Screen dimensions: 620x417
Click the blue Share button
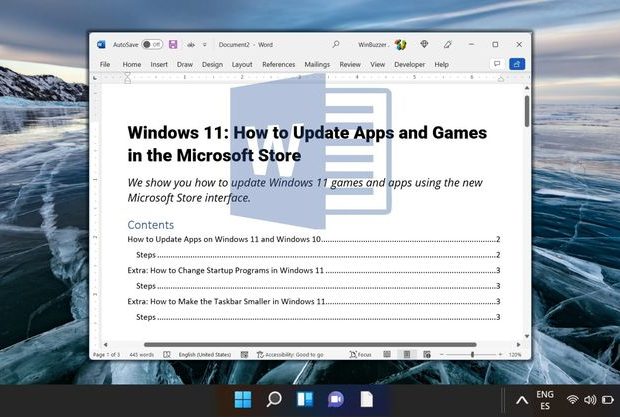click(x=517, y=64)
